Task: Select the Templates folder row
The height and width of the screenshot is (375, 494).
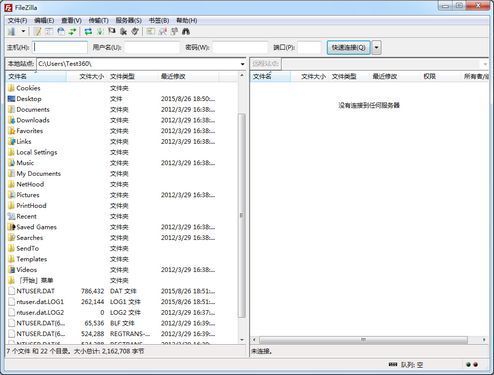Action: pos(122,259)
